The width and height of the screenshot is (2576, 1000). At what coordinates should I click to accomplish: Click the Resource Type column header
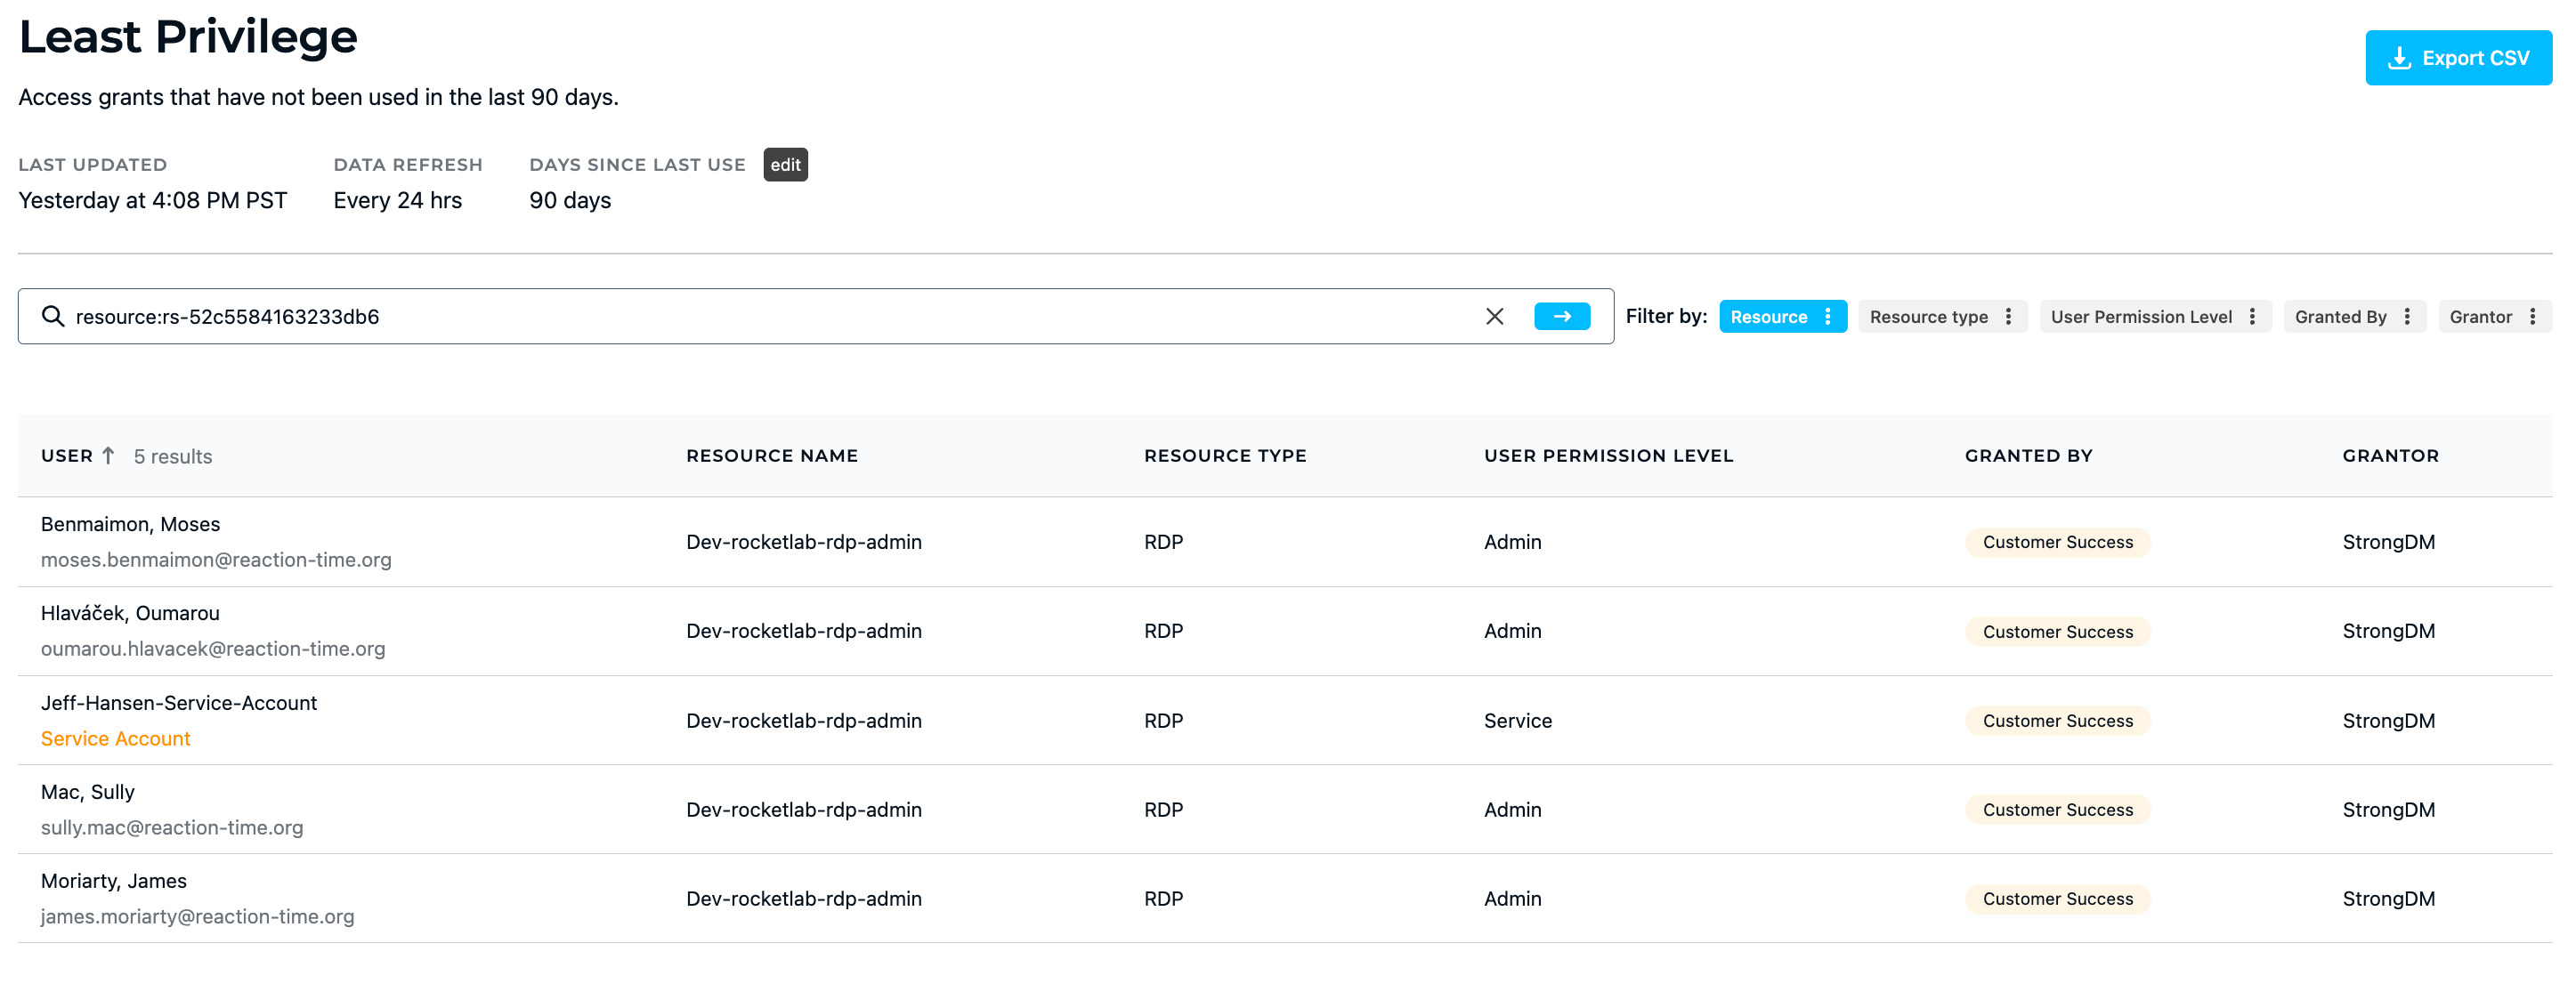click(x=1224, y=456)
